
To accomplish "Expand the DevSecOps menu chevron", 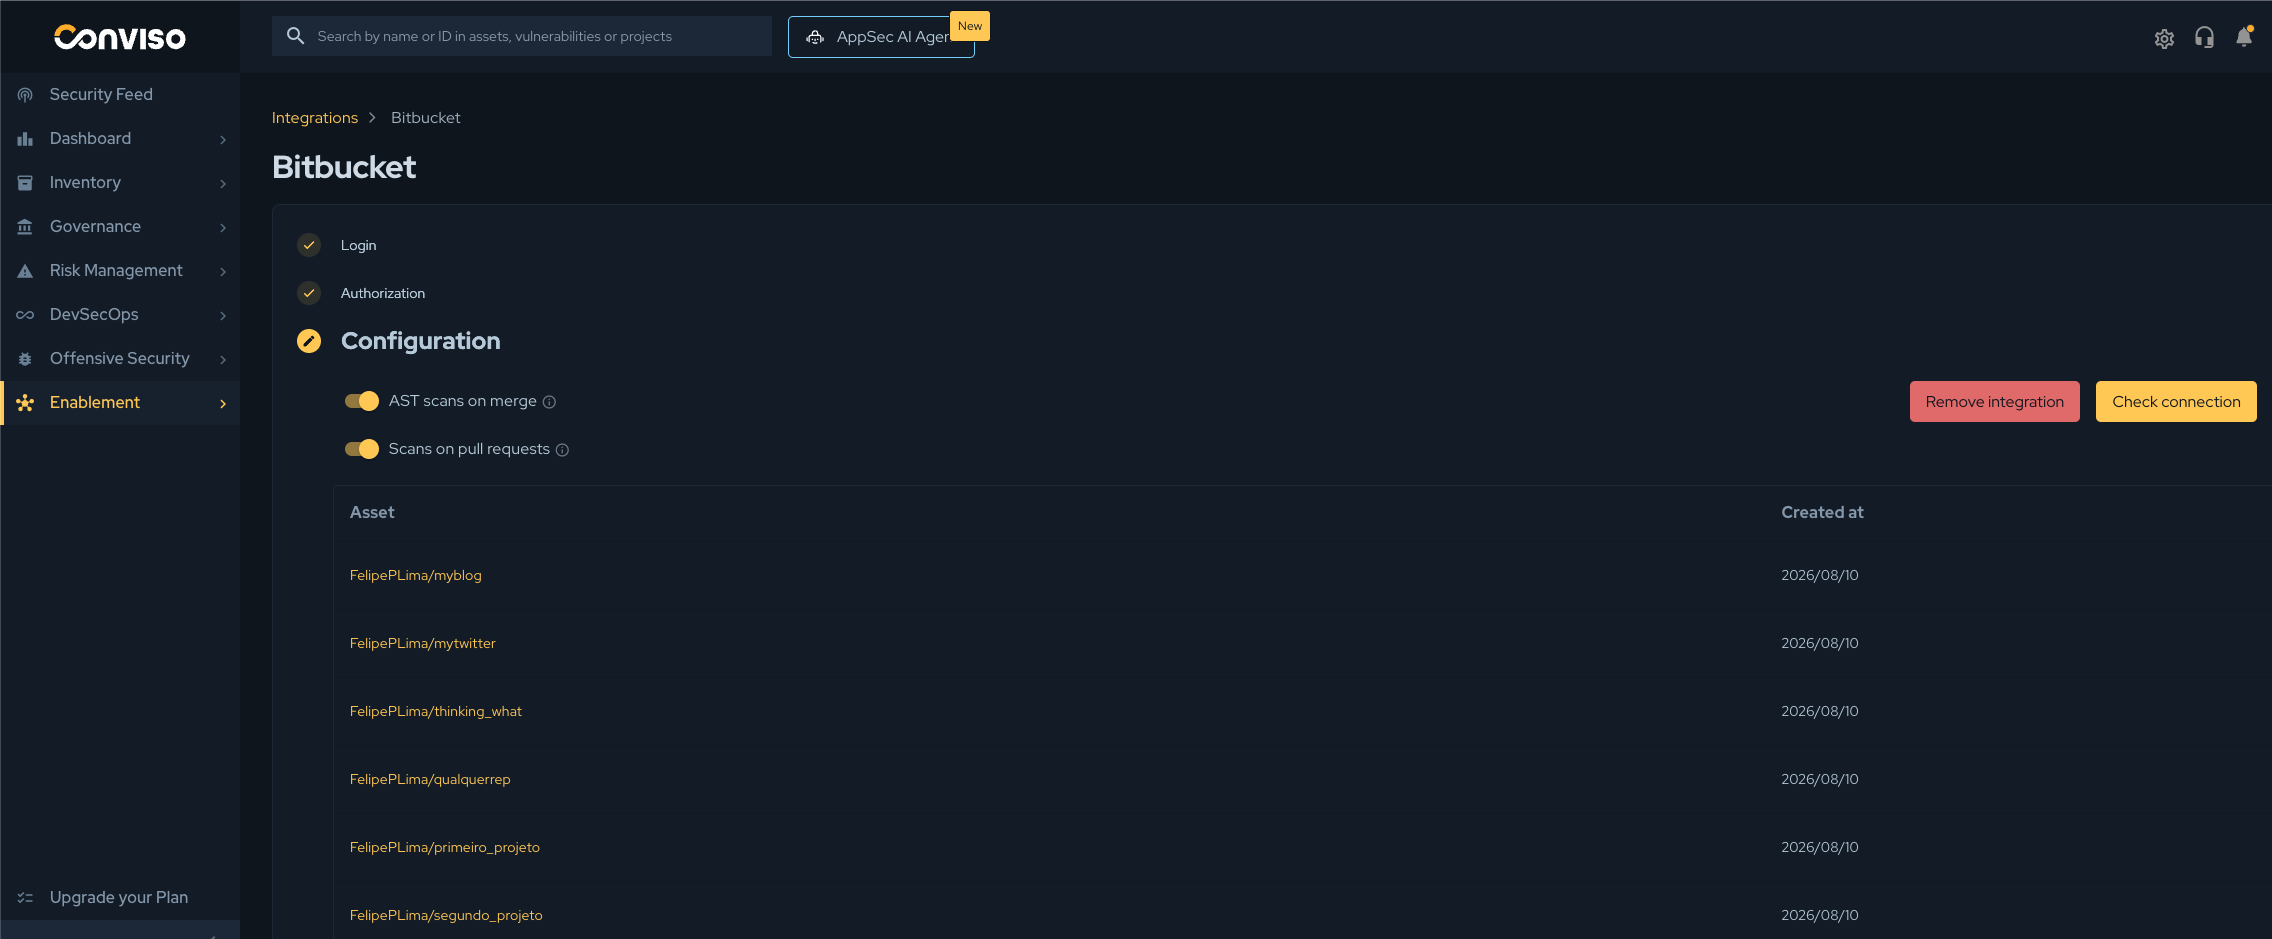I will coord(223,315).
